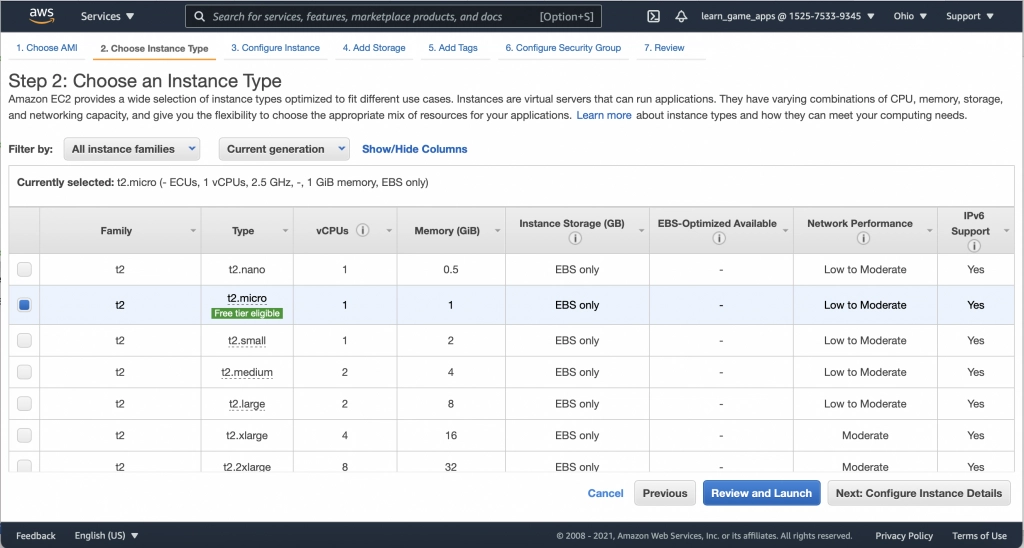Image resolution: width=1024 pixels, height=548 pixels.
Task: Click the Cancel link
Action: click(x=605, y=493)
